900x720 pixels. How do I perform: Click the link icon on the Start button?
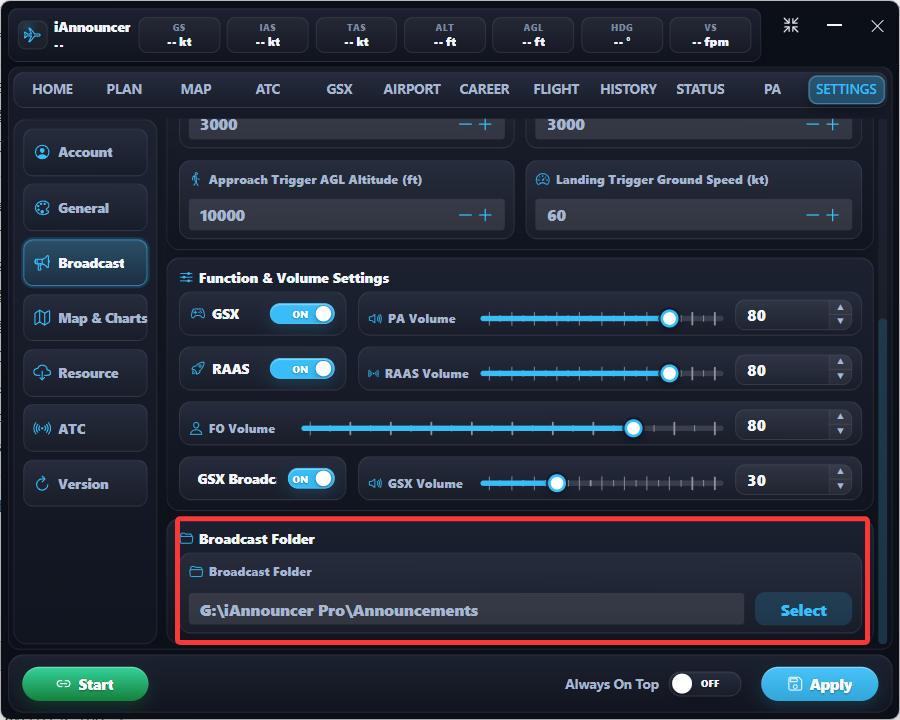pyautogui.click(x=63, y=684)
